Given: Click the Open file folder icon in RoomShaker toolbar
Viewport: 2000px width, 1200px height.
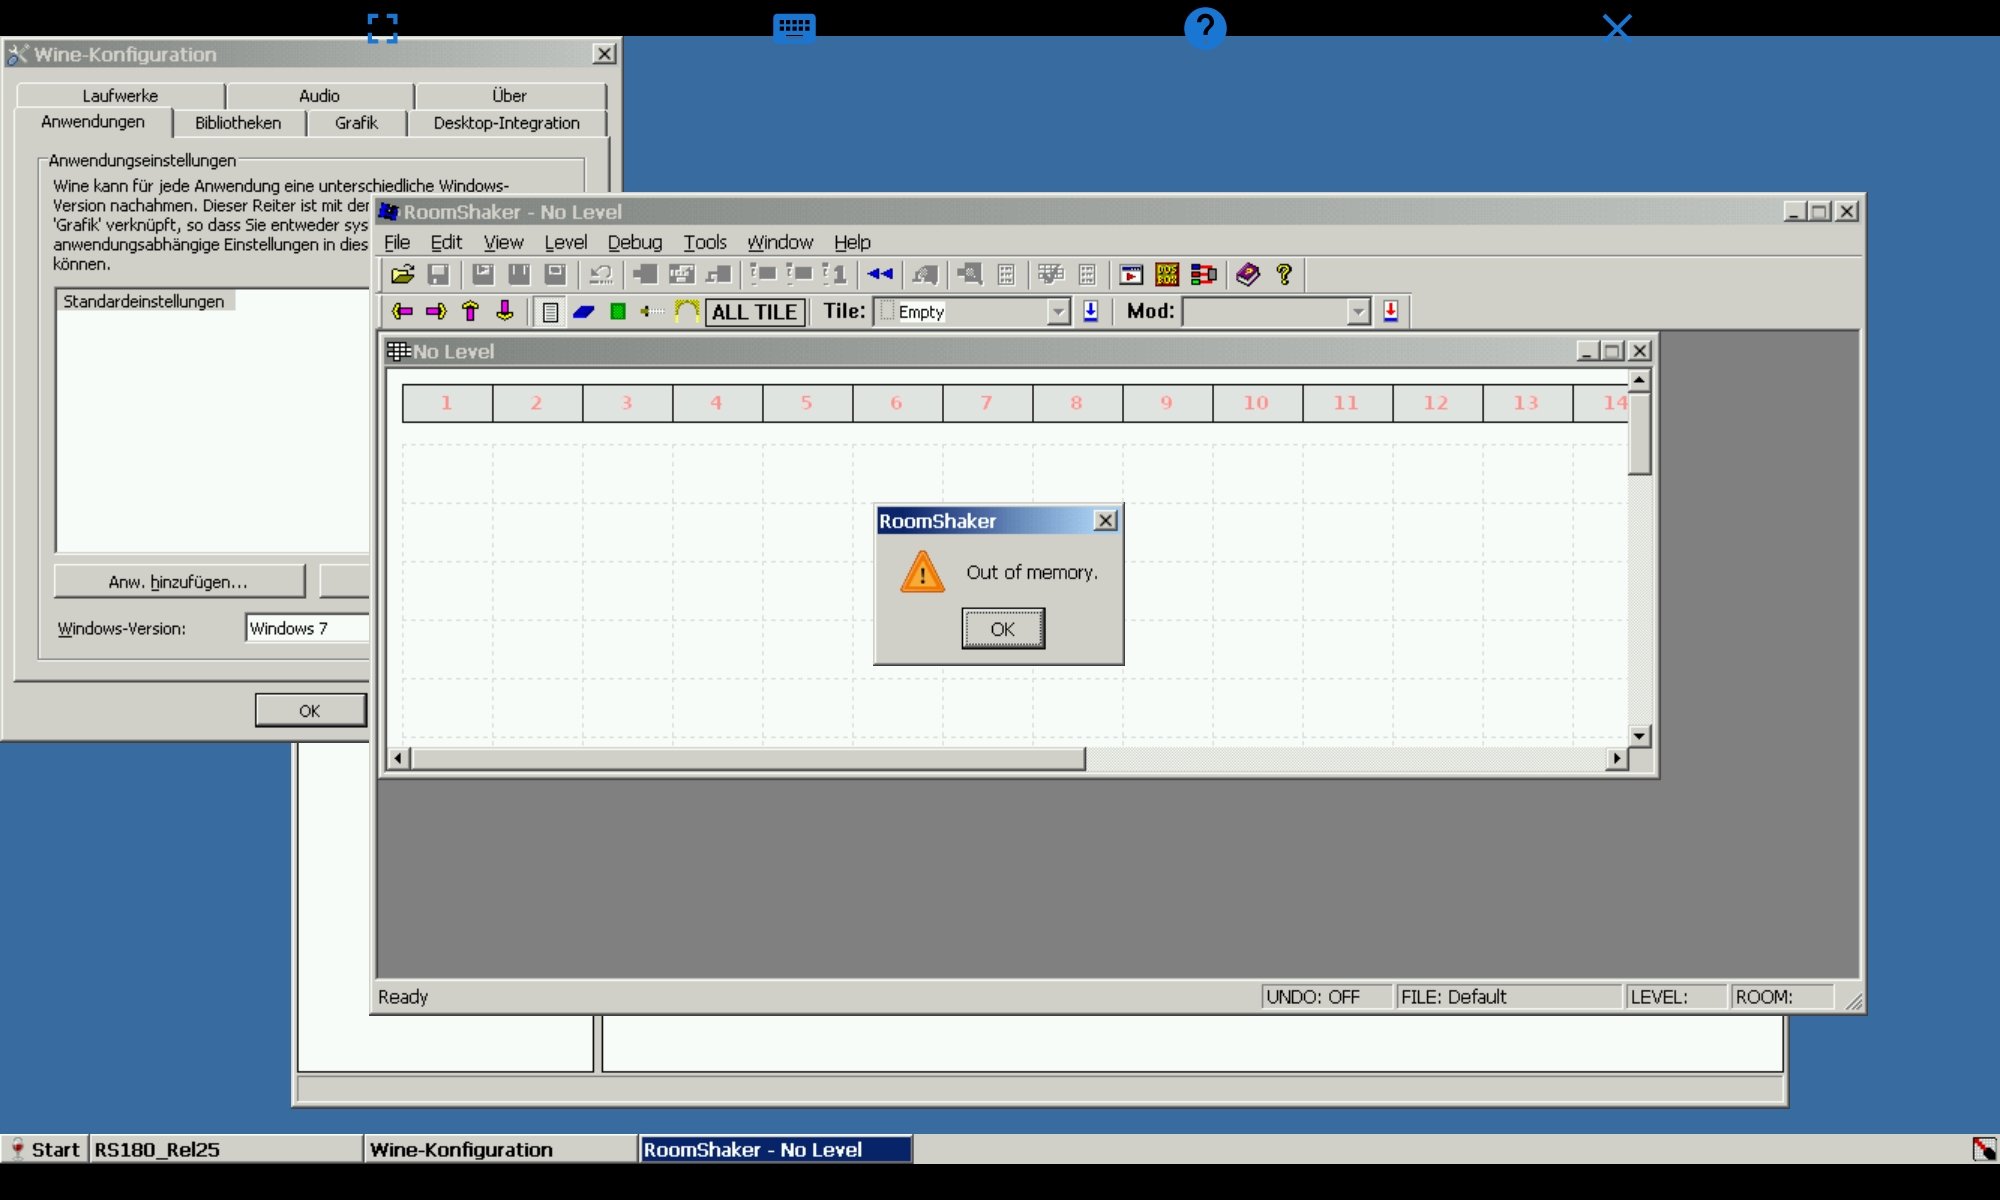Looking at the screenshot, I should click(x=402, y=274).
